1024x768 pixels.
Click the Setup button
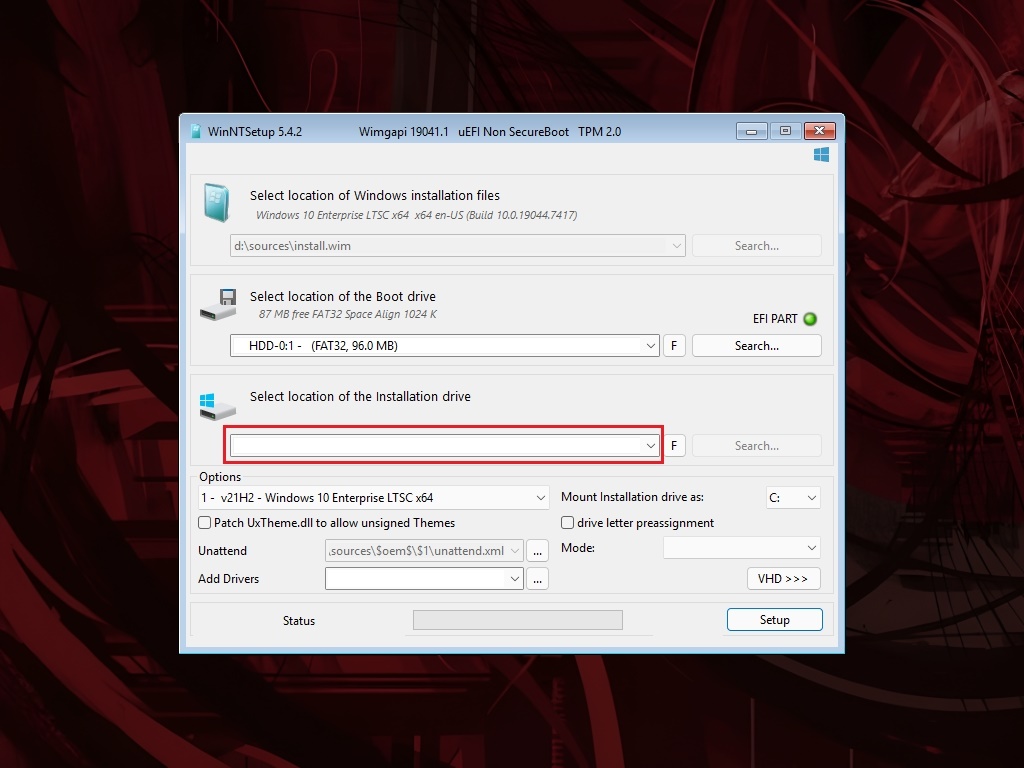[775, 620]
